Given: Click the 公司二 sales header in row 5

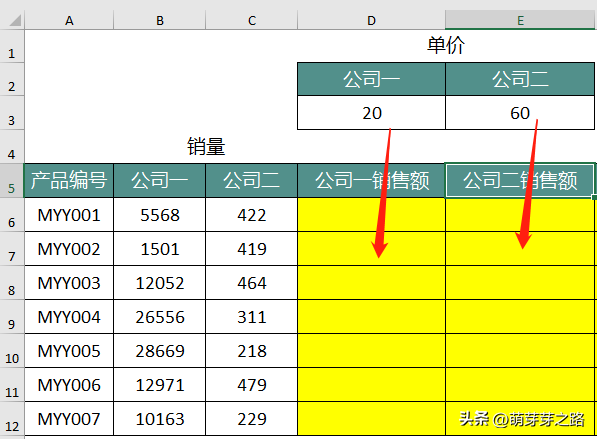Looking at the screenshot, I should tap(252, 181).
